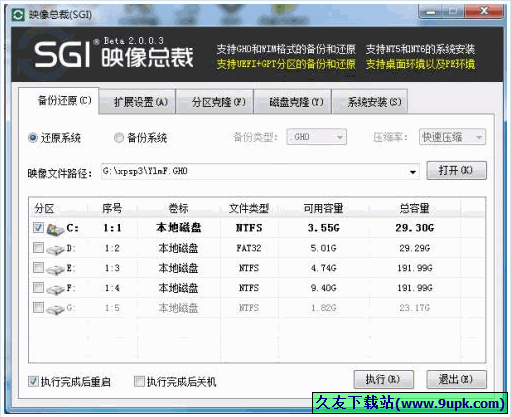511x417 pixels.
Task: Click the G: drive disk icon
Action: (55, 309)
